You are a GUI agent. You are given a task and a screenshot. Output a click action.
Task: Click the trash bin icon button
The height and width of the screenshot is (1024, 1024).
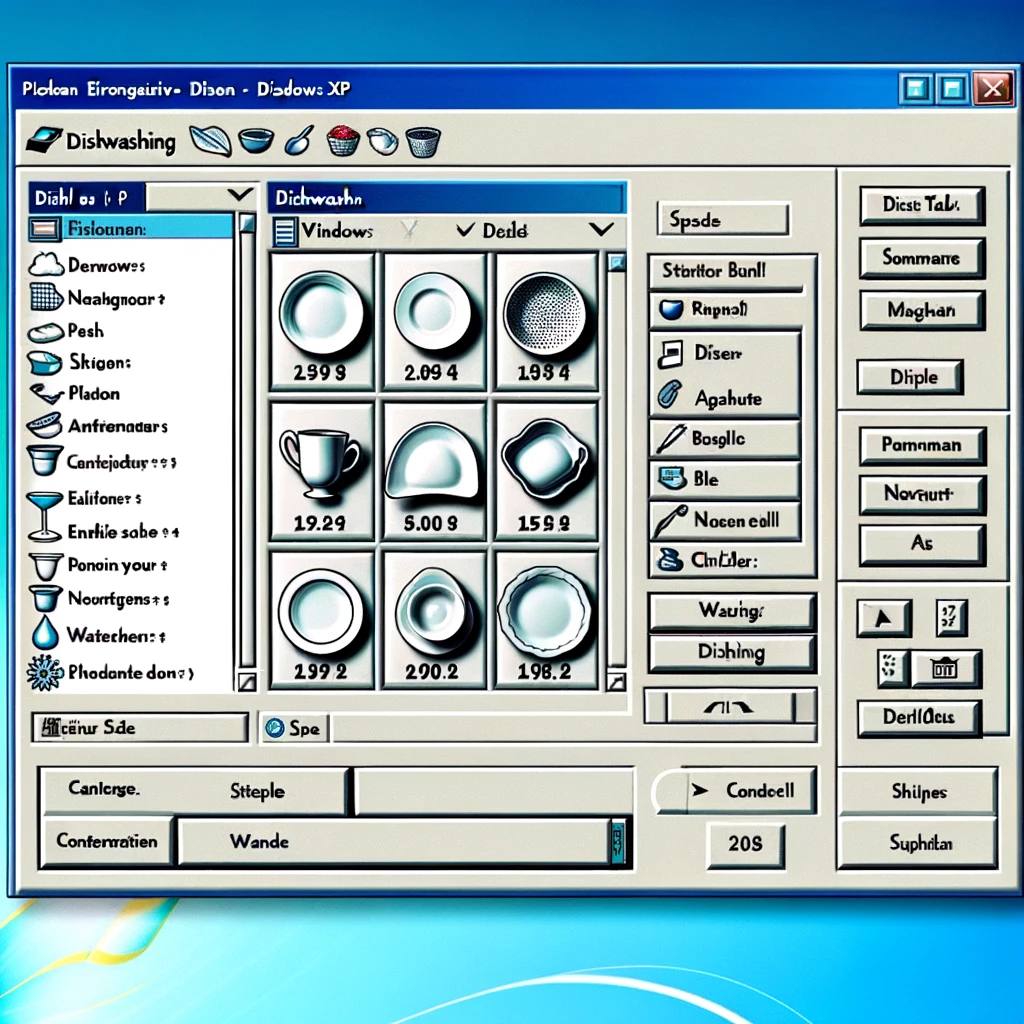pos(945,668)
